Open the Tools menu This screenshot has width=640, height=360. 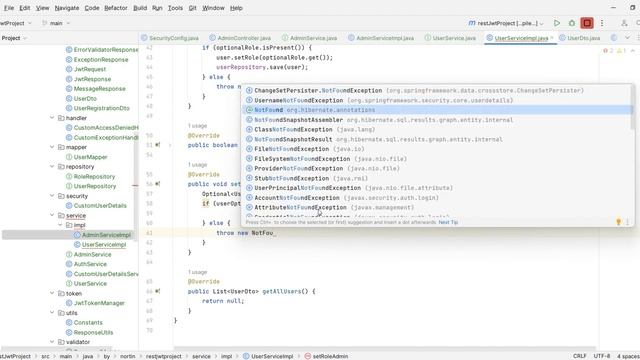[175, 8]
